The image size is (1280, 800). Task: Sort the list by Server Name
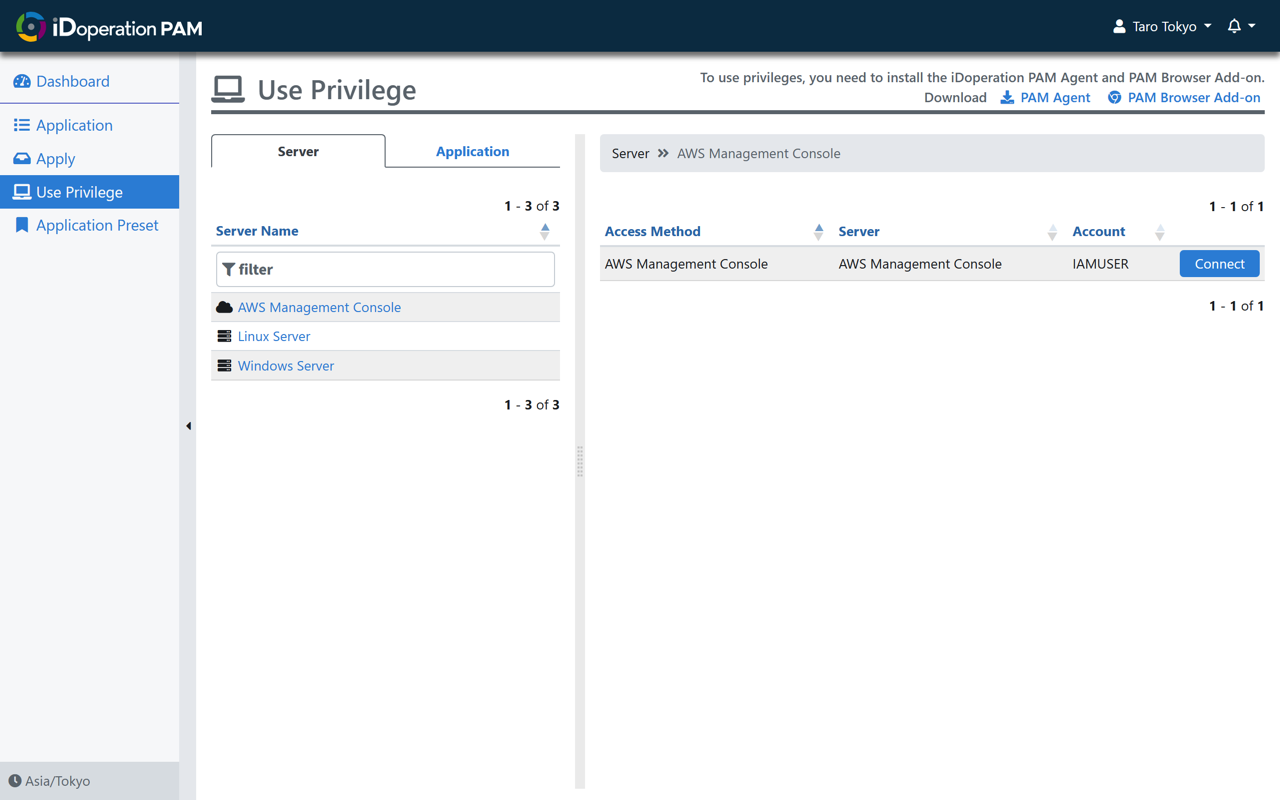(x=257, y=231)
